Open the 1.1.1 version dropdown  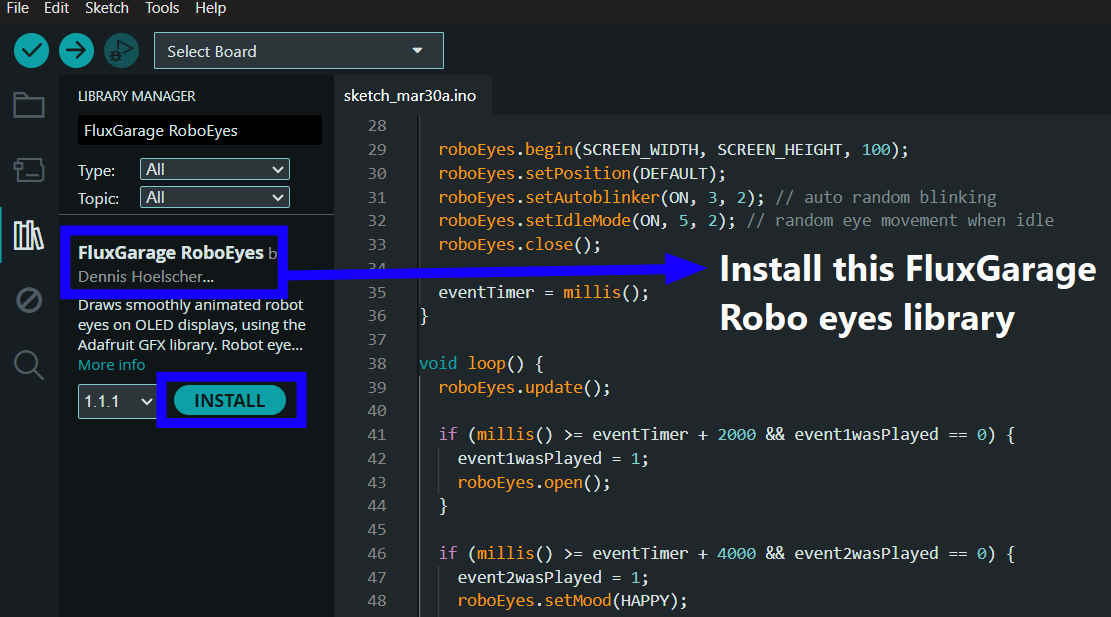point(118,402)
